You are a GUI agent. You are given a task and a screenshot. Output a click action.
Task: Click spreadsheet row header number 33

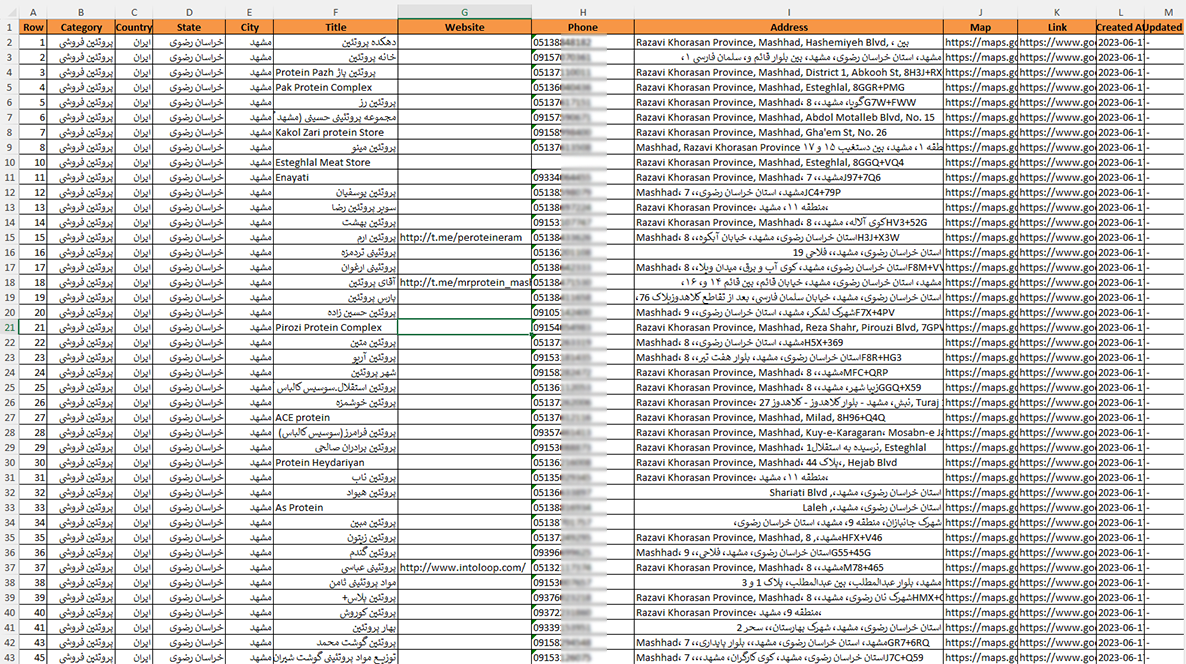coord(10,507)
